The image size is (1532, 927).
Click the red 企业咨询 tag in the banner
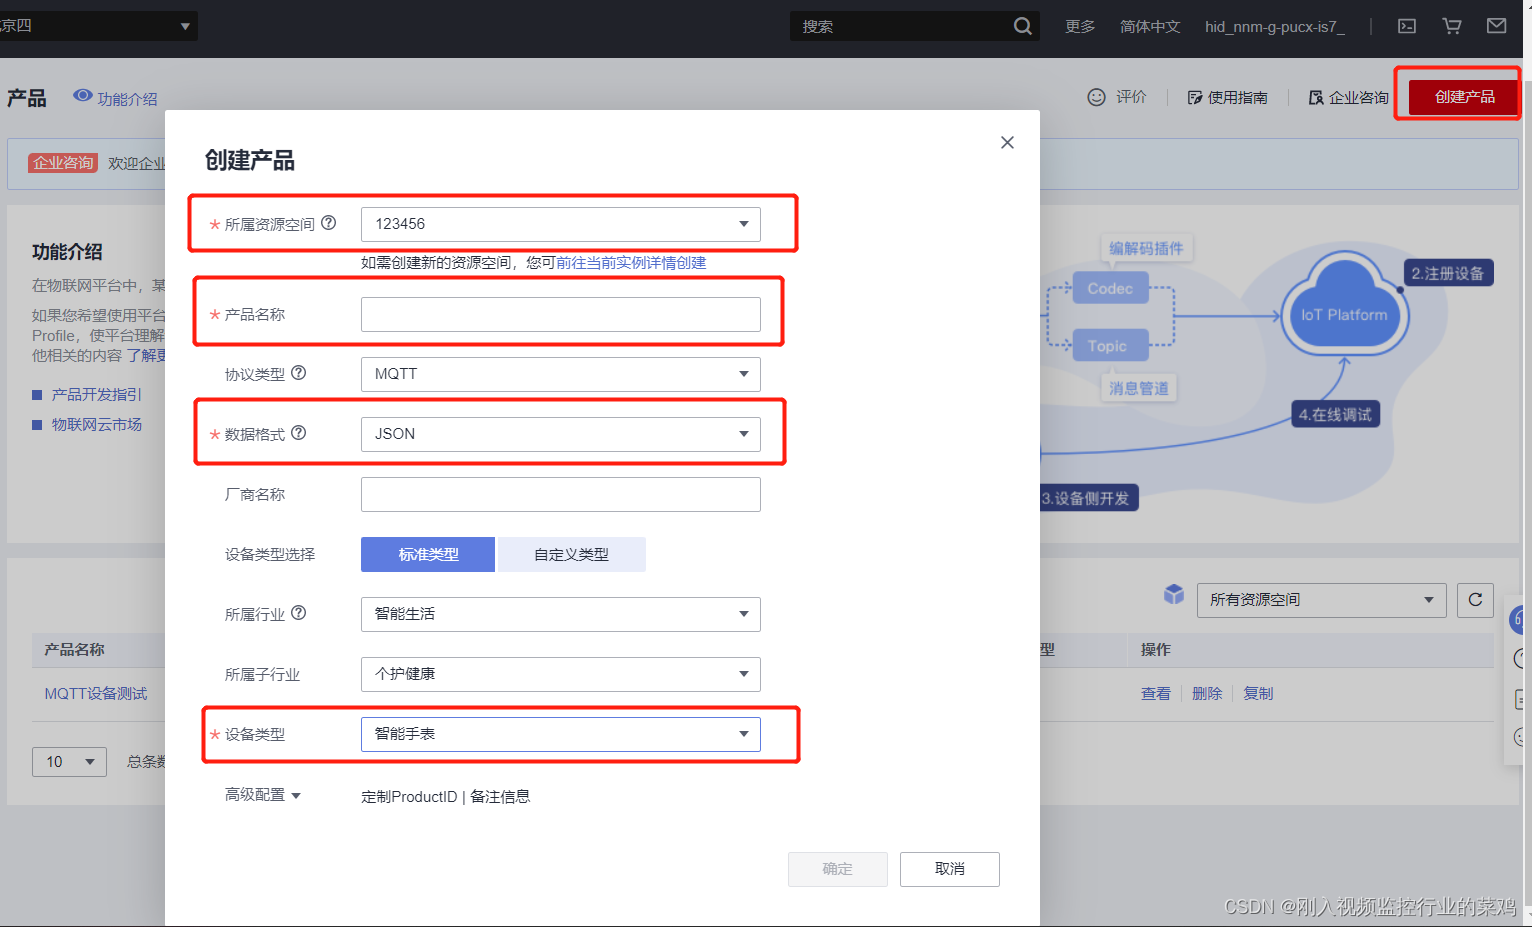click(63, 163)
